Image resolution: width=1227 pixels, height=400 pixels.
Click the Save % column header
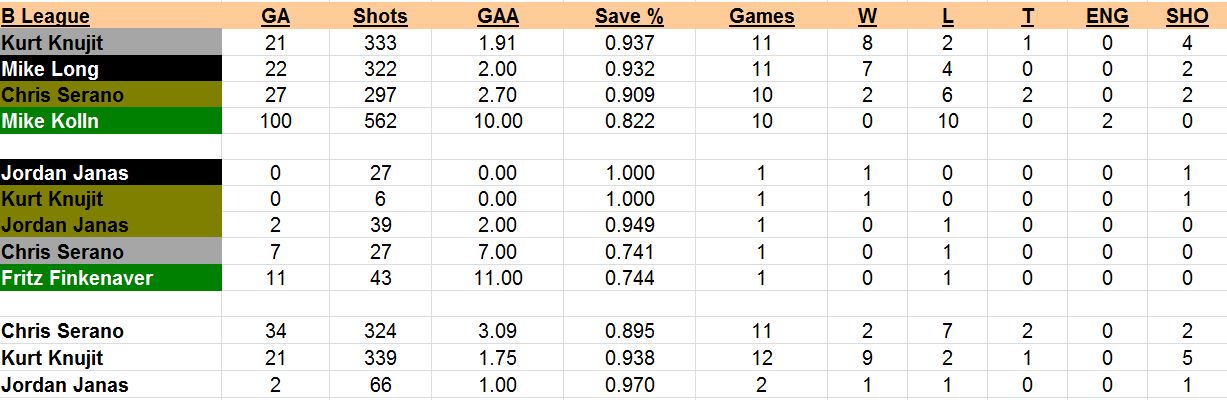630,16
